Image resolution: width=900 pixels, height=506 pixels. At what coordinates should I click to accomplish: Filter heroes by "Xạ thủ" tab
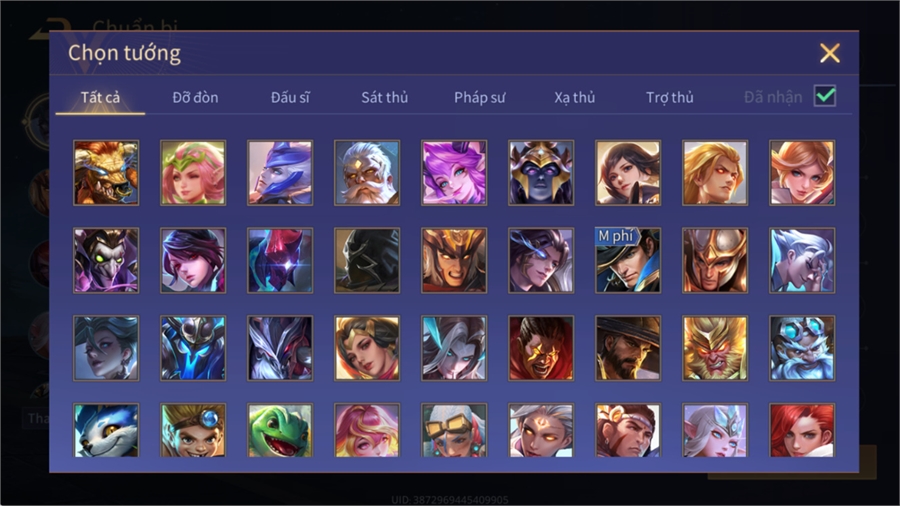[575, 98]
